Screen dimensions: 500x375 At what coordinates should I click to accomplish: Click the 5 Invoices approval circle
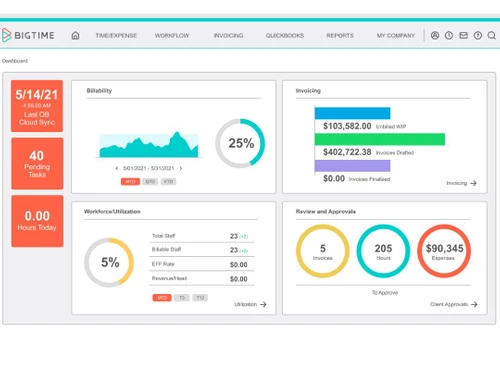point(323,251)
